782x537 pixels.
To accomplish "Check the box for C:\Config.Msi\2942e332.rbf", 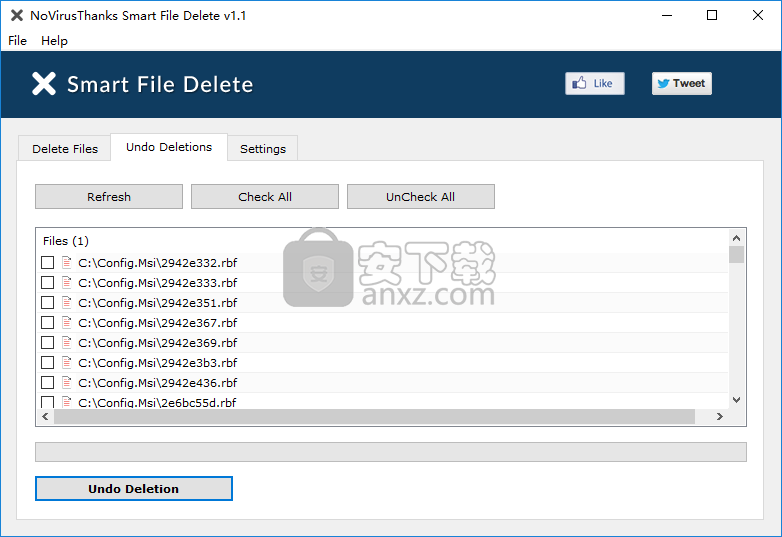I will pos(47,263).
